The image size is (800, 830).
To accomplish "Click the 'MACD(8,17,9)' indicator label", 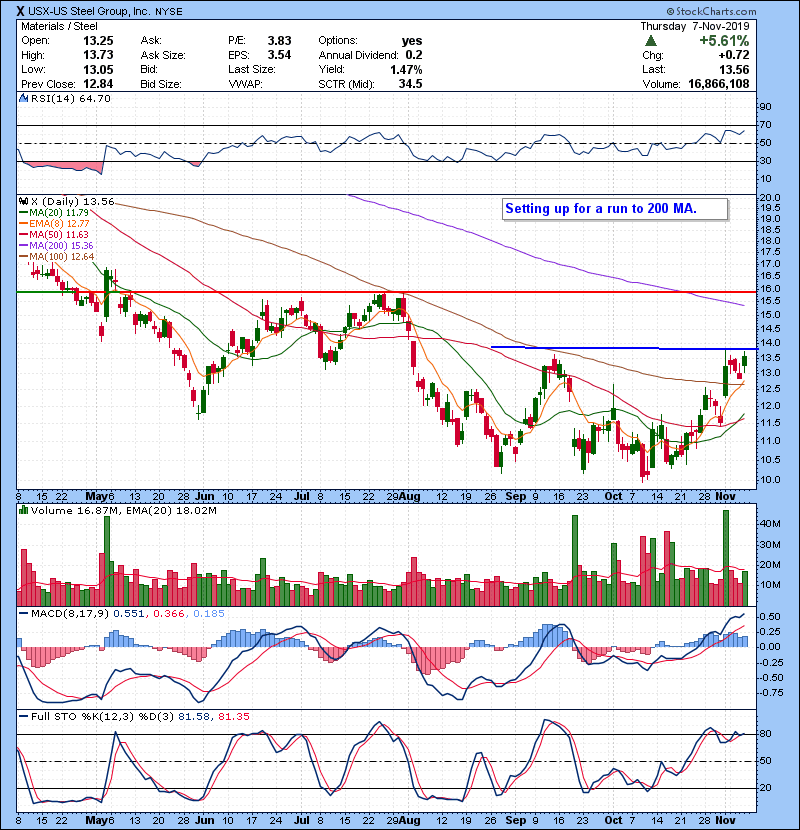I will [x=70, y=614].
